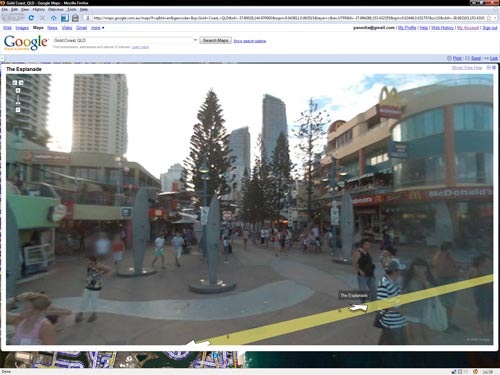Viewport: 500px width, 375px height.
Task: Collapse the left panel toggle arrow
Action: (2, 59)
